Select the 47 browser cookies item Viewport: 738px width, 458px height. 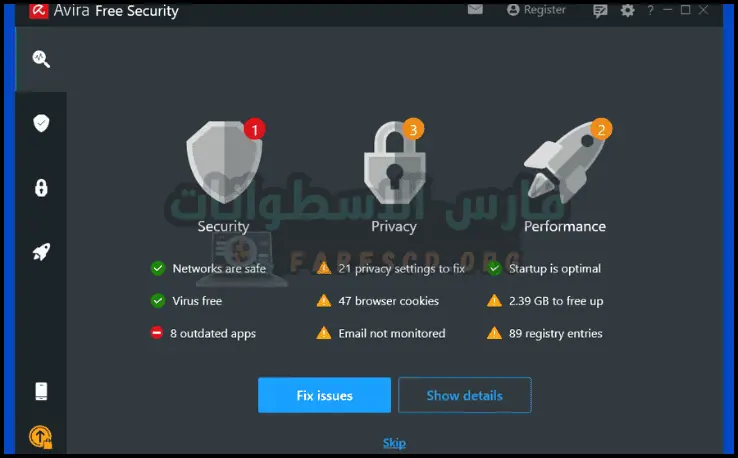point(388,301)
